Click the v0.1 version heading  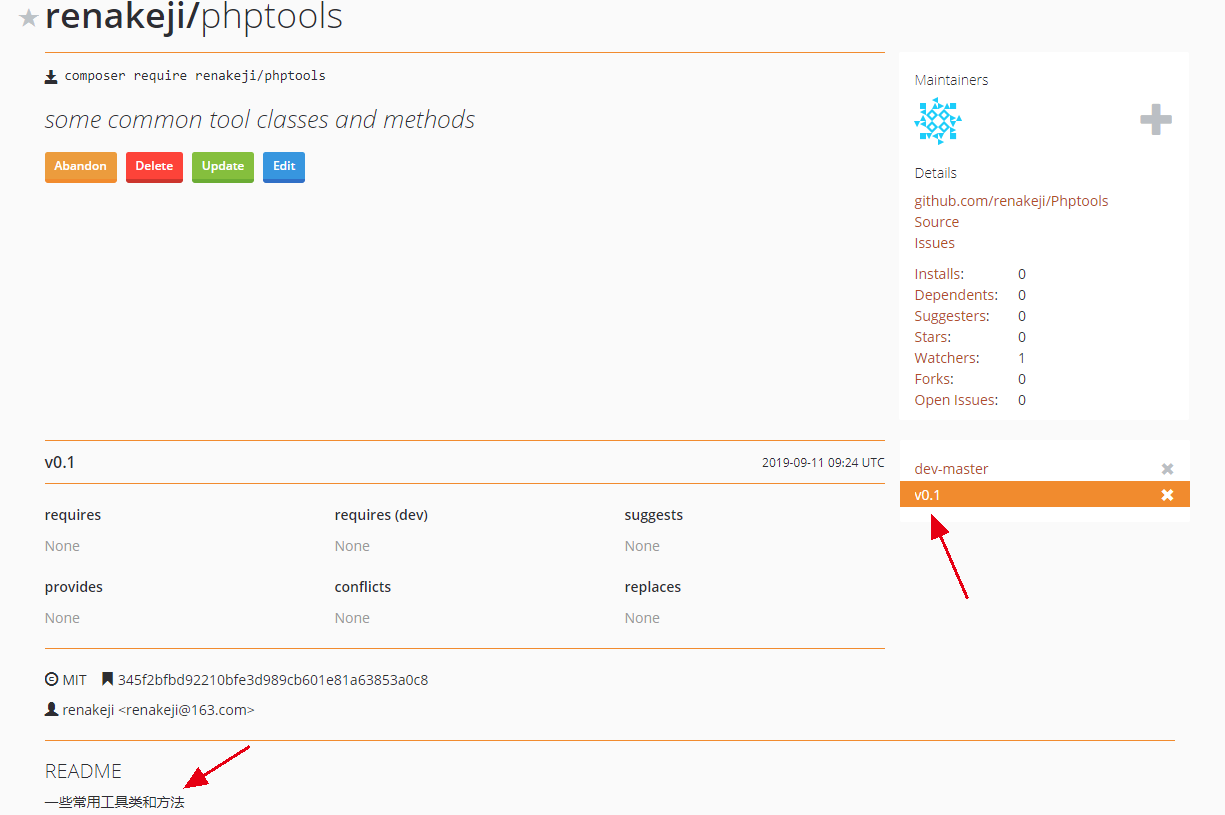click(x=60, y=462)
